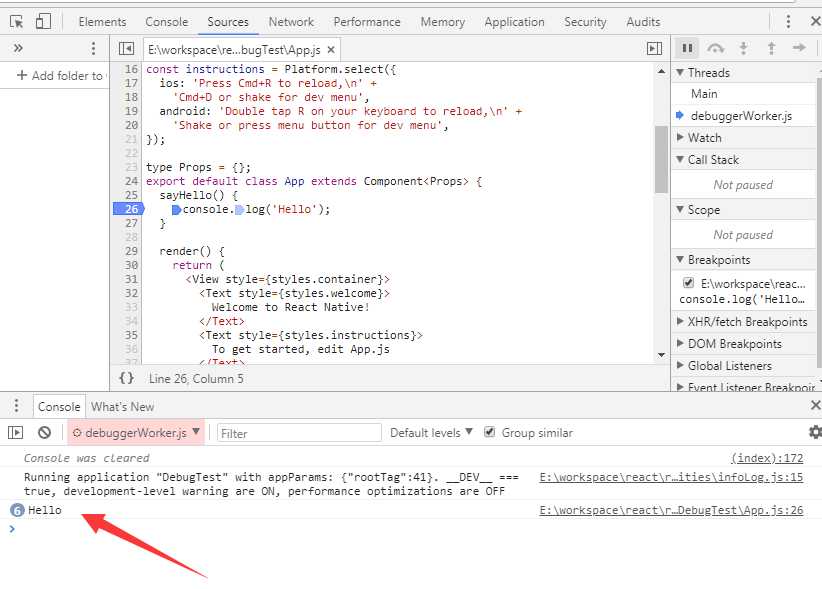
Task: Show more navigator tabs (double chevron)
Action: coord(18,48)
